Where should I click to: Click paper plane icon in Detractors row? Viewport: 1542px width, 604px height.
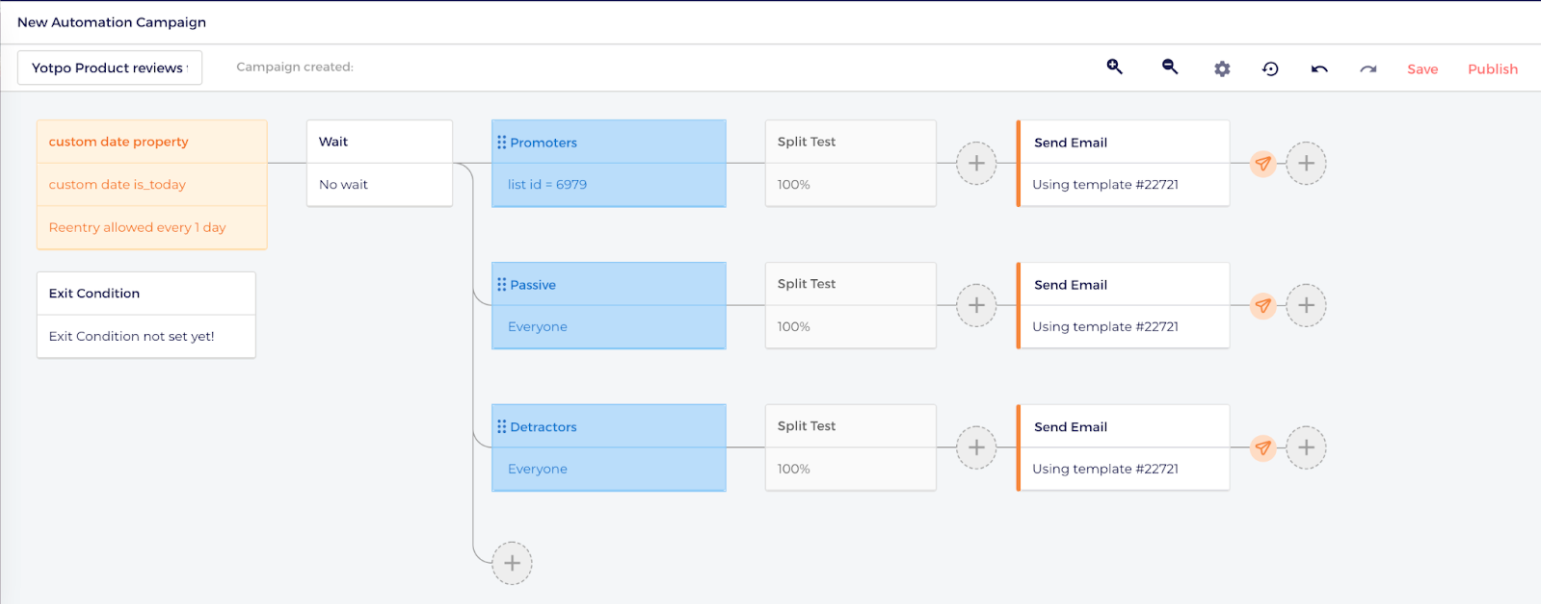click(1263, 447)
